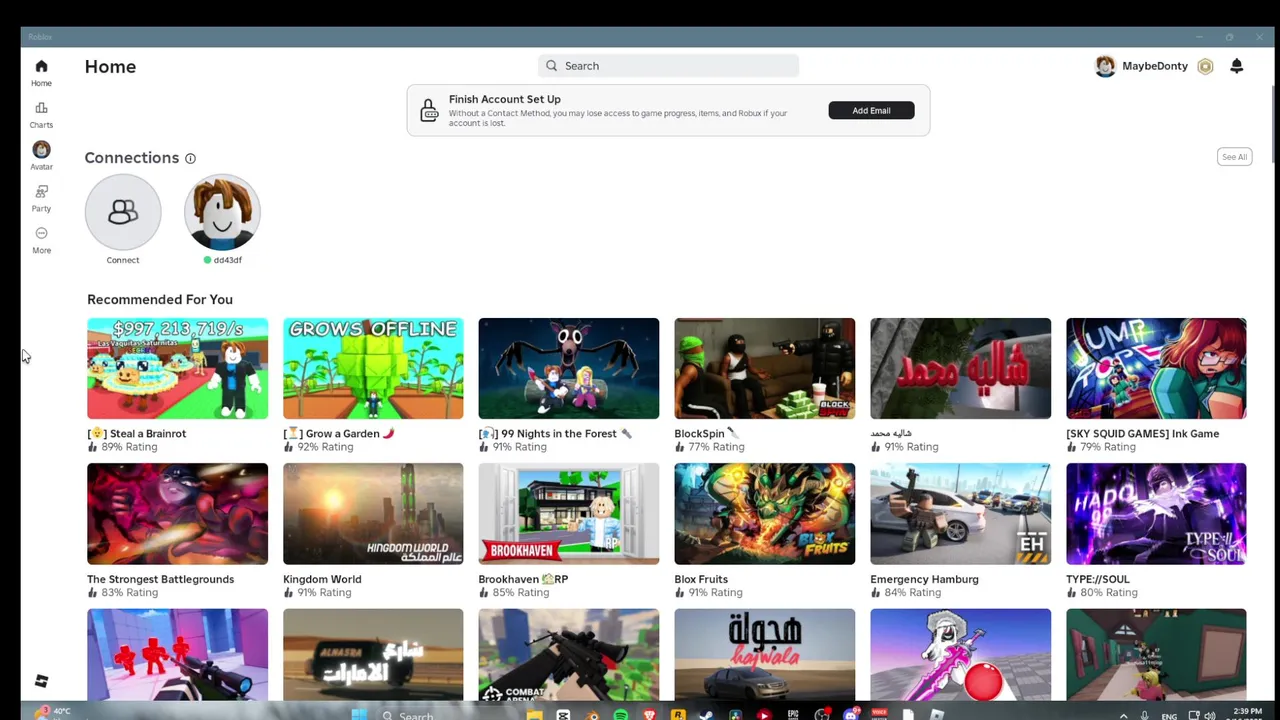
Task: Open friend dd43df's avatar
Action: 222,212
